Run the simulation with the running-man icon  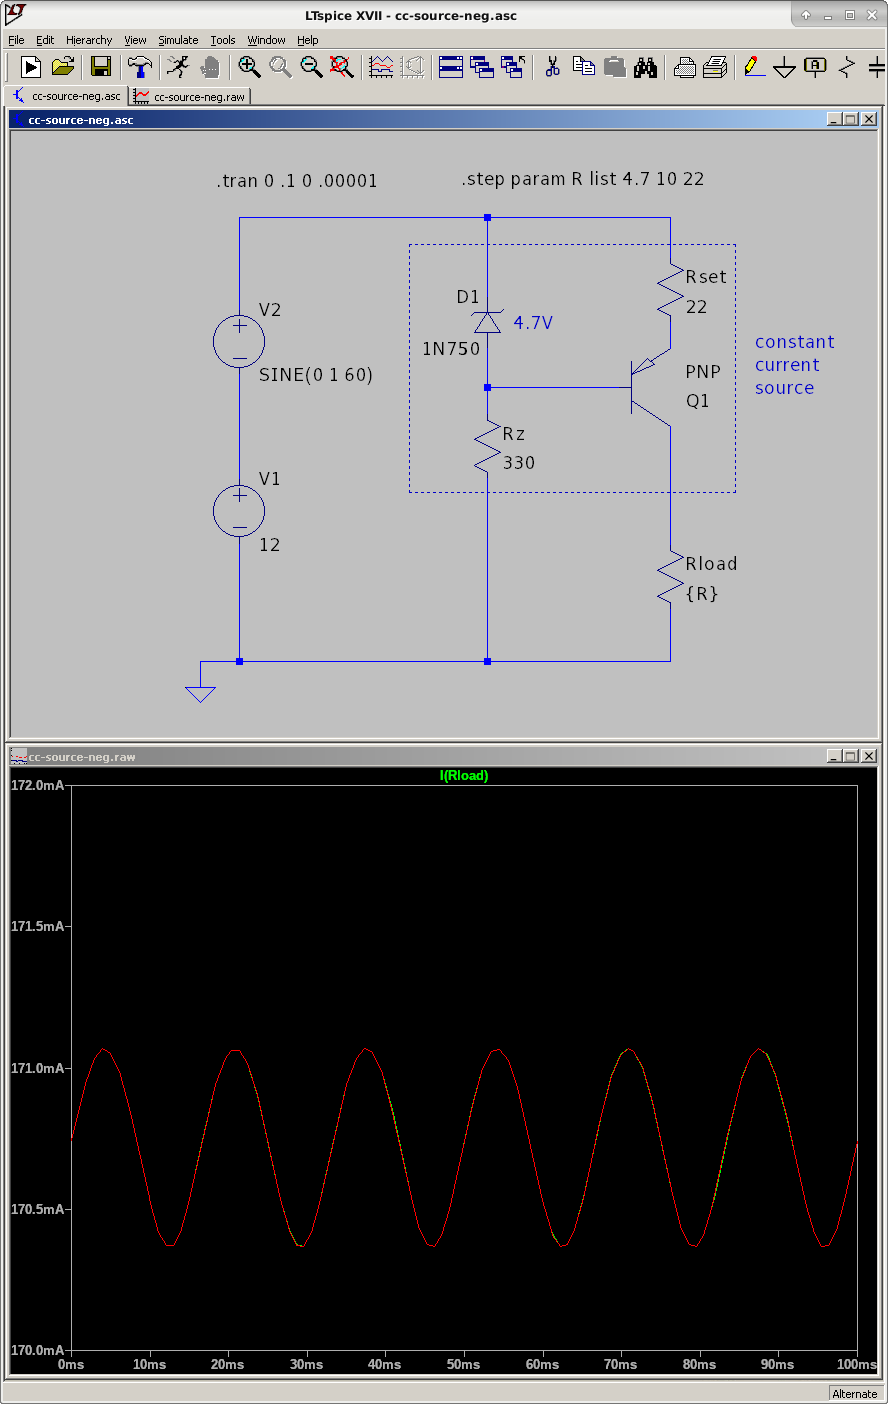tap(178, 67)
